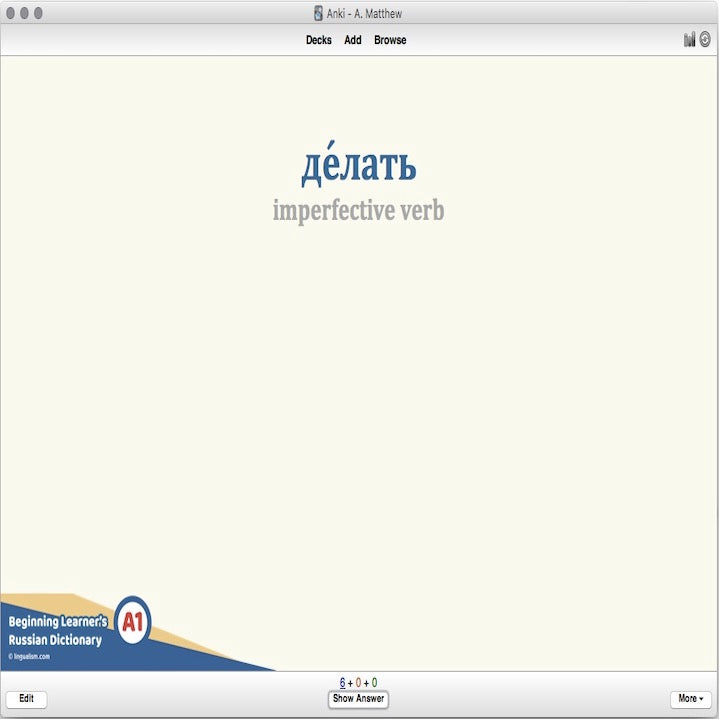Close the Anki window
Viewport: 719px width, 719px height.
click(x=10, y=13)
